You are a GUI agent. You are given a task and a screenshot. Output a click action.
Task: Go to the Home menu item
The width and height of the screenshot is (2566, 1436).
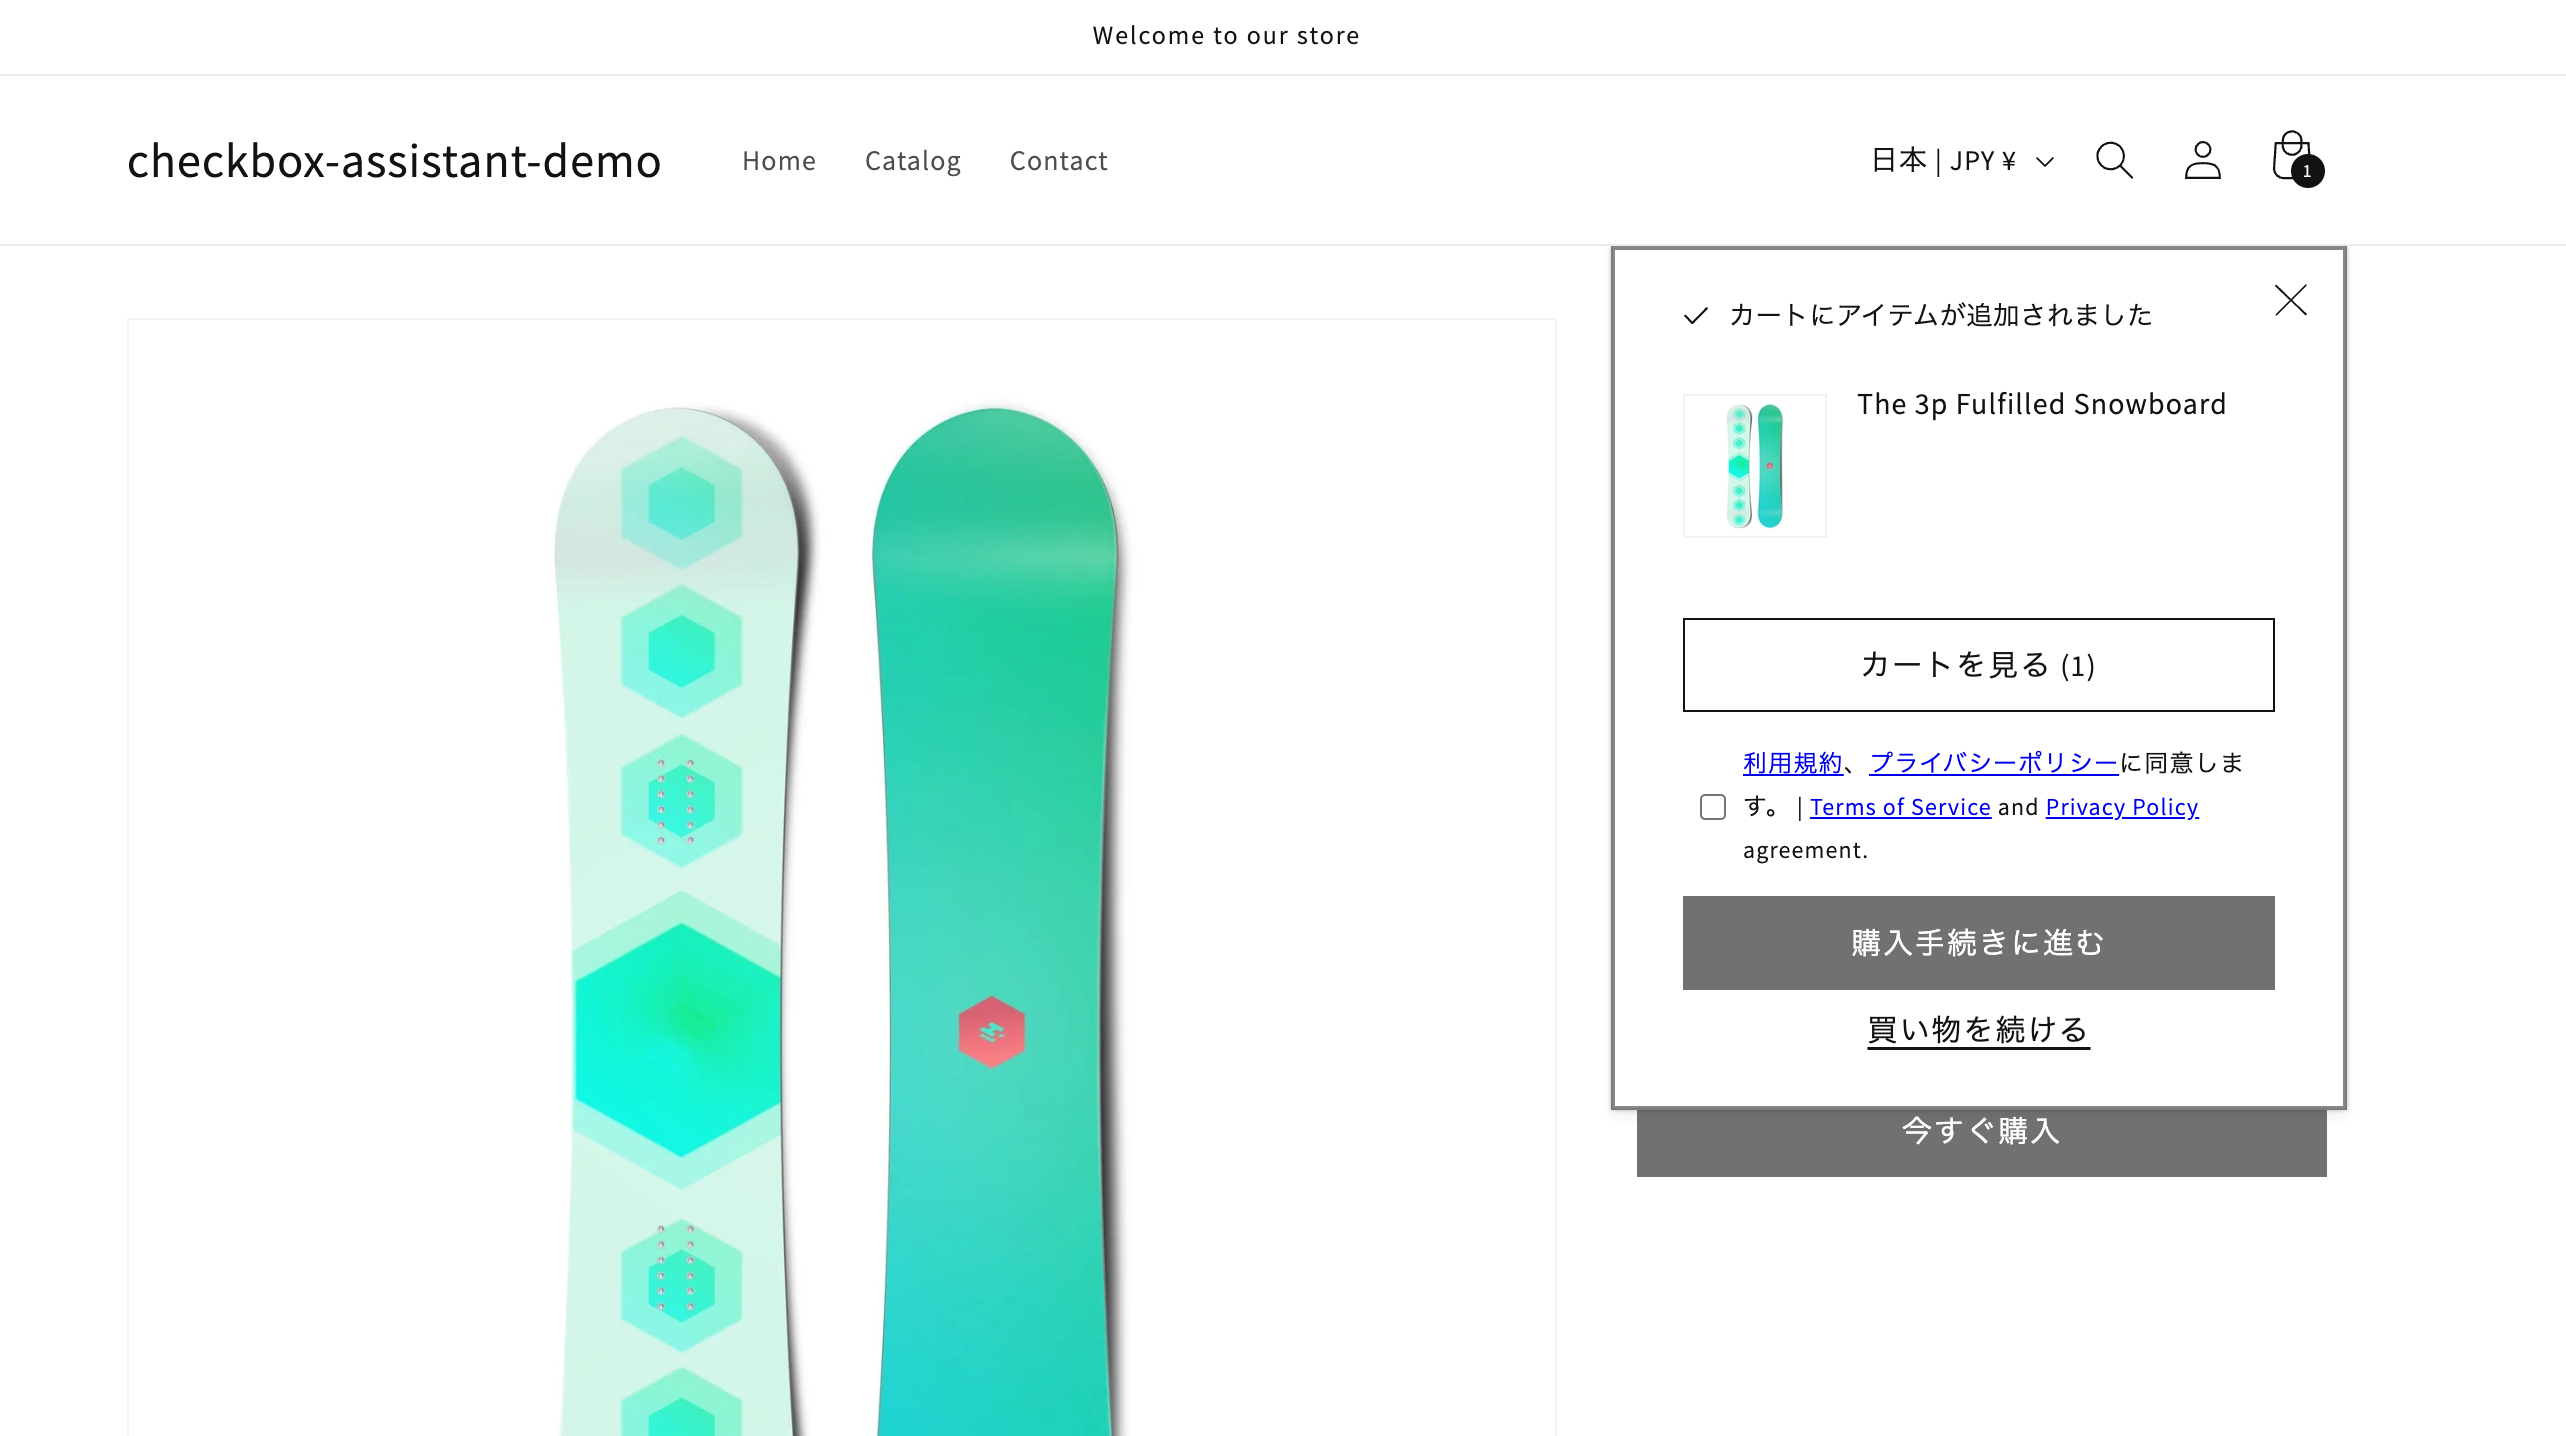point(778,161)
